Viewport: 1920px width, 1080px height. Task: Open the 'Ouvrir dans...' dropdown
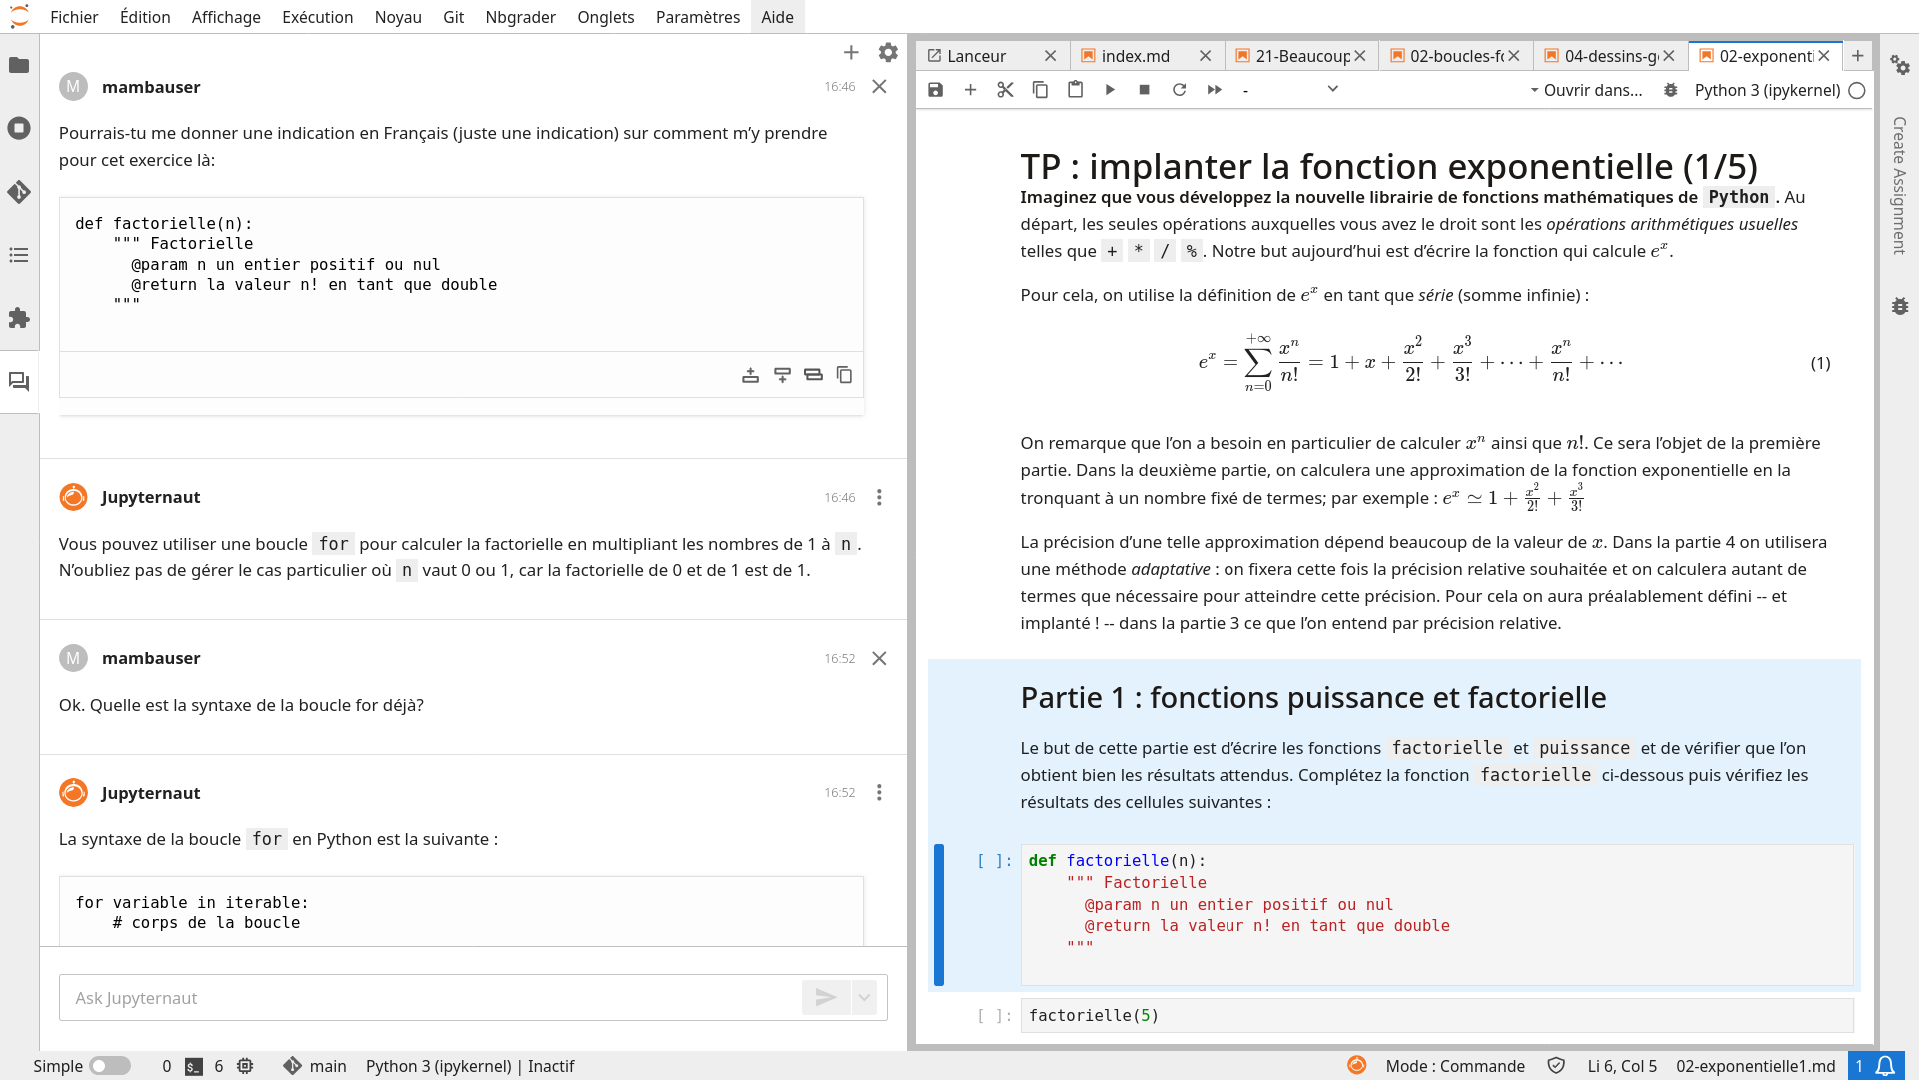(x=1586, y=90)
